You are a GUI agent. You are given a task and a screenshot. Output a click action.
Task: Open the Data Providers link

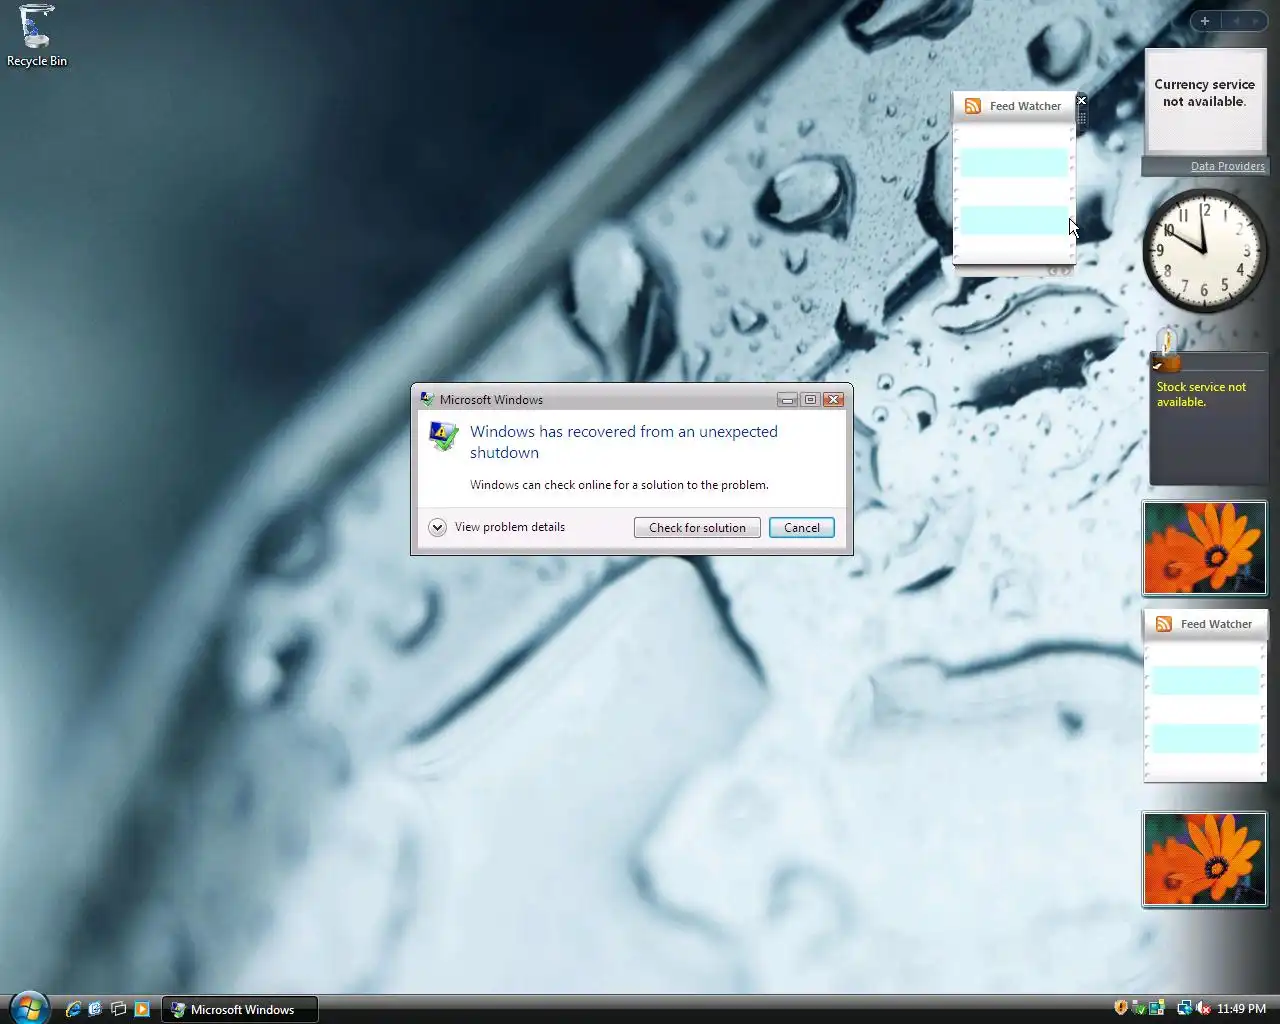tap(1228, 166)
